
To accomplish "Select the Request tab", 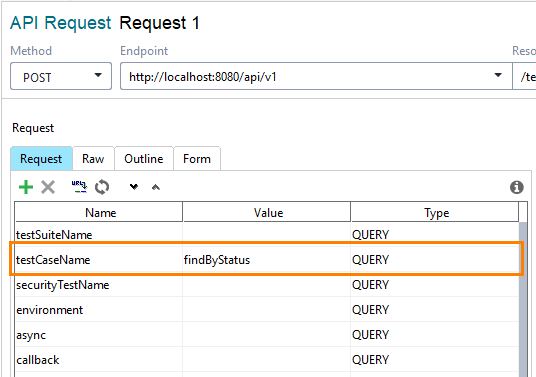I will click(x=41, y=159).
